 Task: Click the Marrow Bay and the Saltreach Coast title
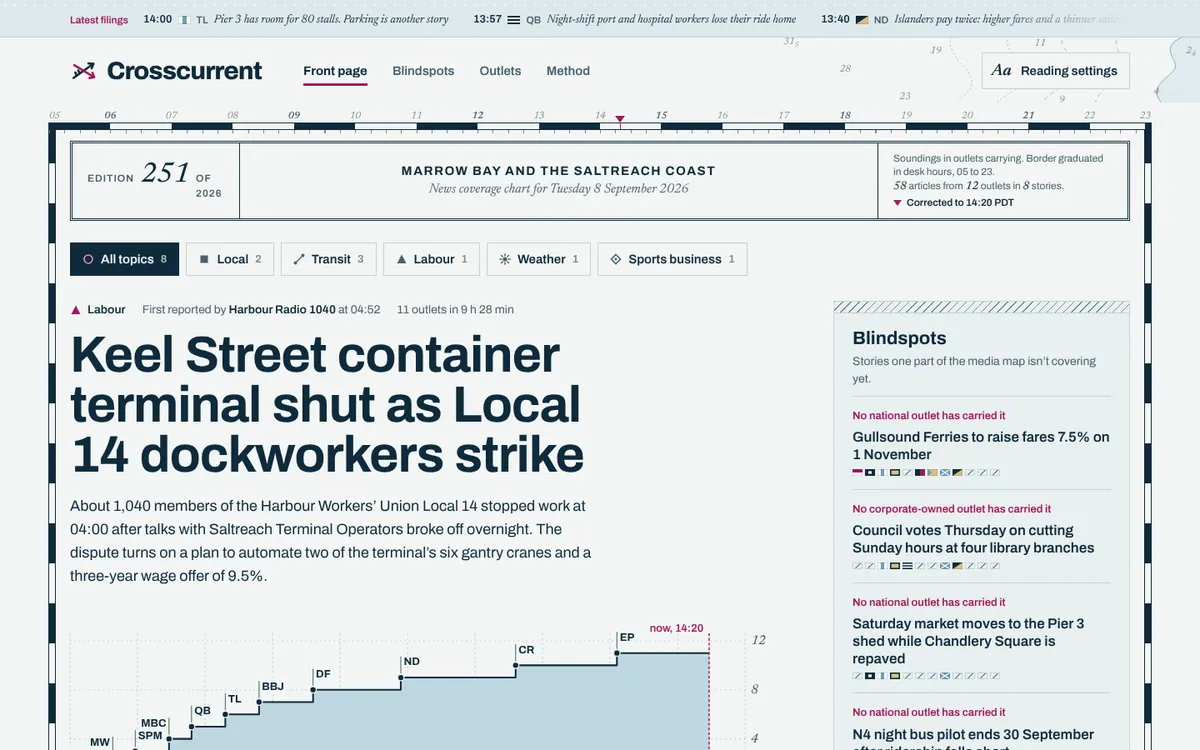(558, 171)
